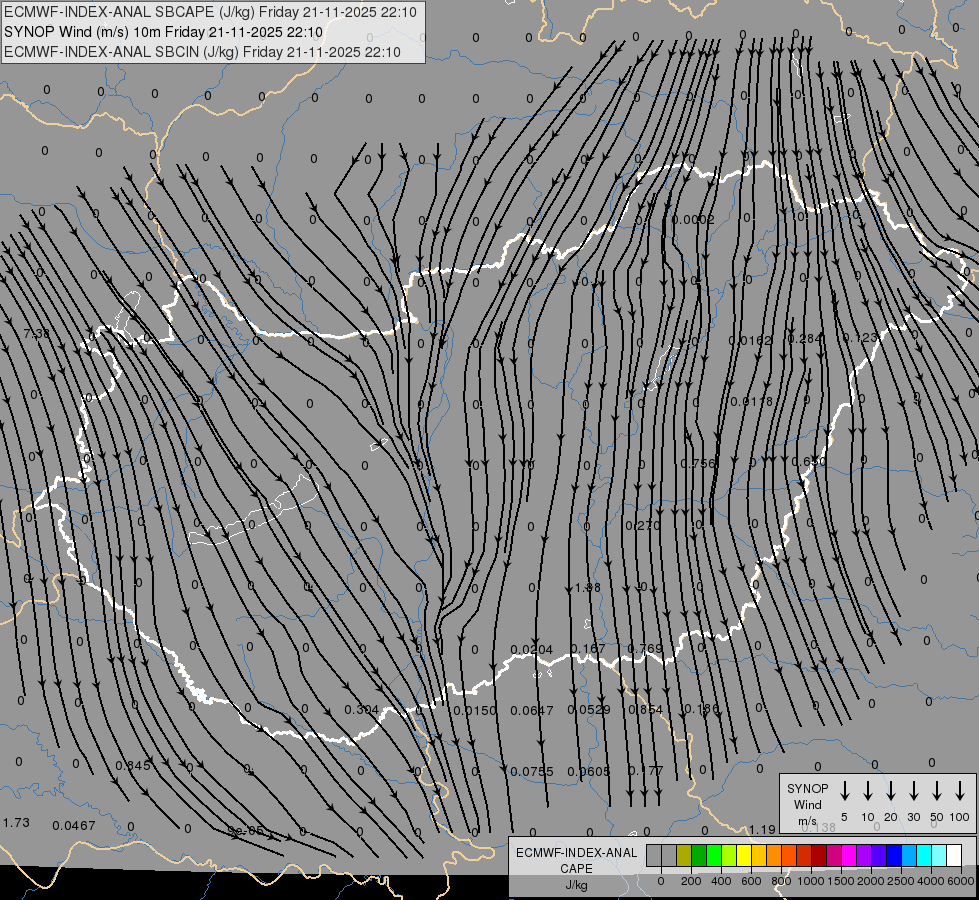The width and height of the screenshot is (979, 900).
Task: Click the 100 m/s wind arrow in legend
Action: tap(960, 791)
